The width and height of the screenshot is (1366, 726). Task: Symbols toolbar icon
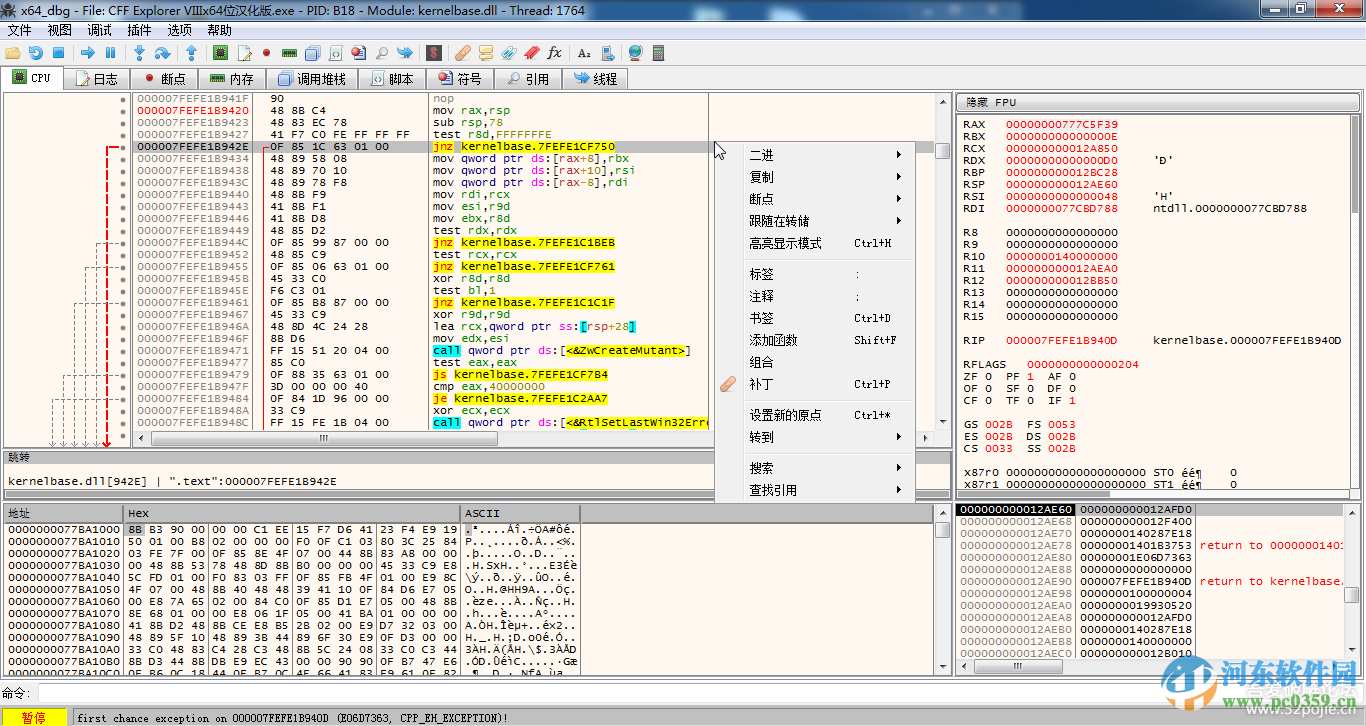click(x=358, y=52)
